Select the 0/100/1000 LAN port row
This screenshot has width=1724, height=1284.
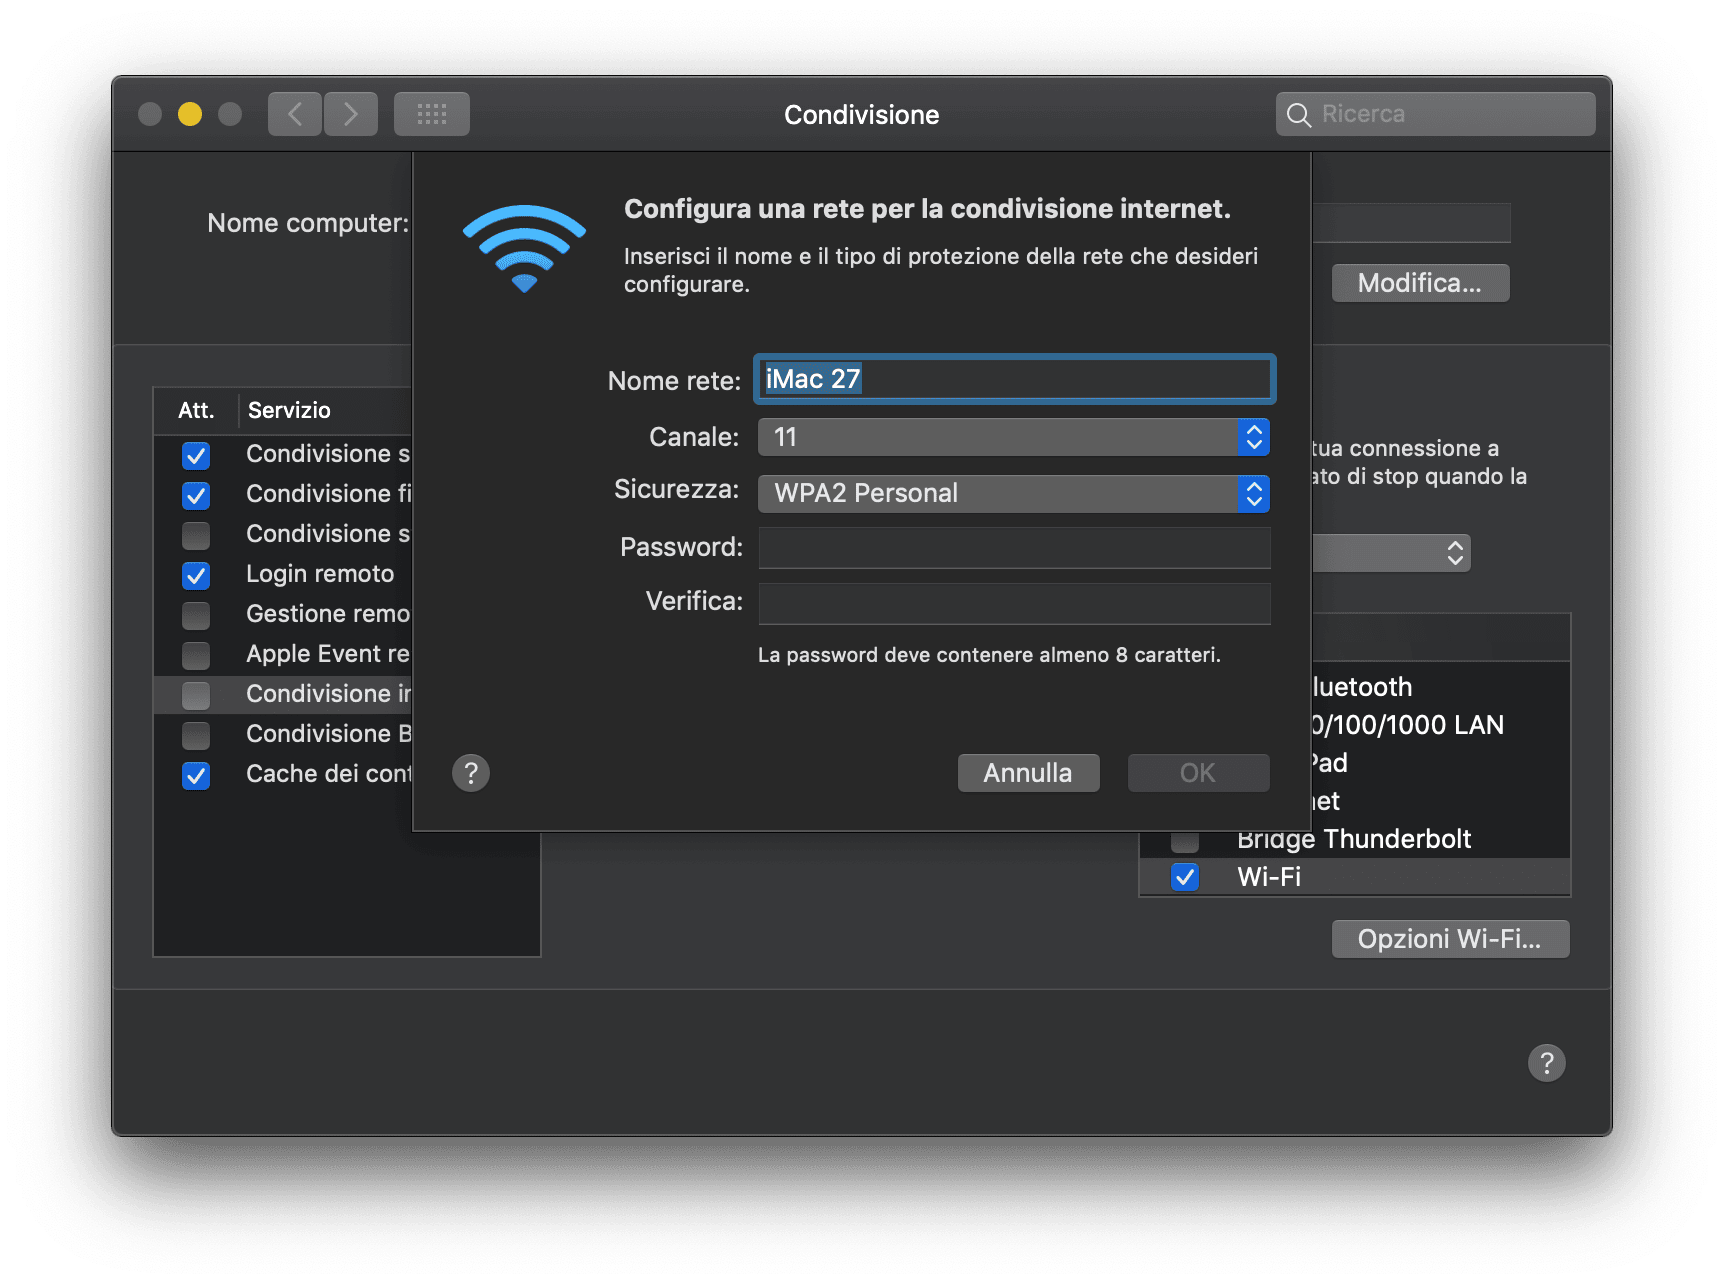pos(1441,725)
